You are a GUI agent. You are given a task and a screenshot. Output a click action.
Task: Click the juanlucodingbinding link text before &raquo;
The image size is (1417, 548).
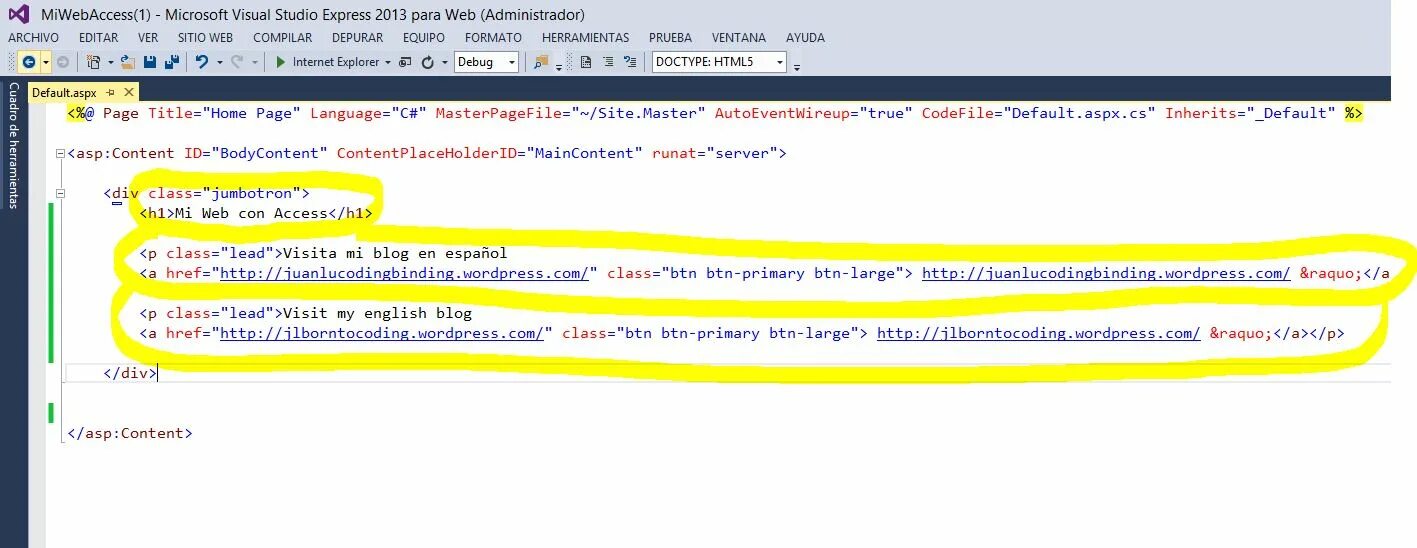[x=1106, y=273]
